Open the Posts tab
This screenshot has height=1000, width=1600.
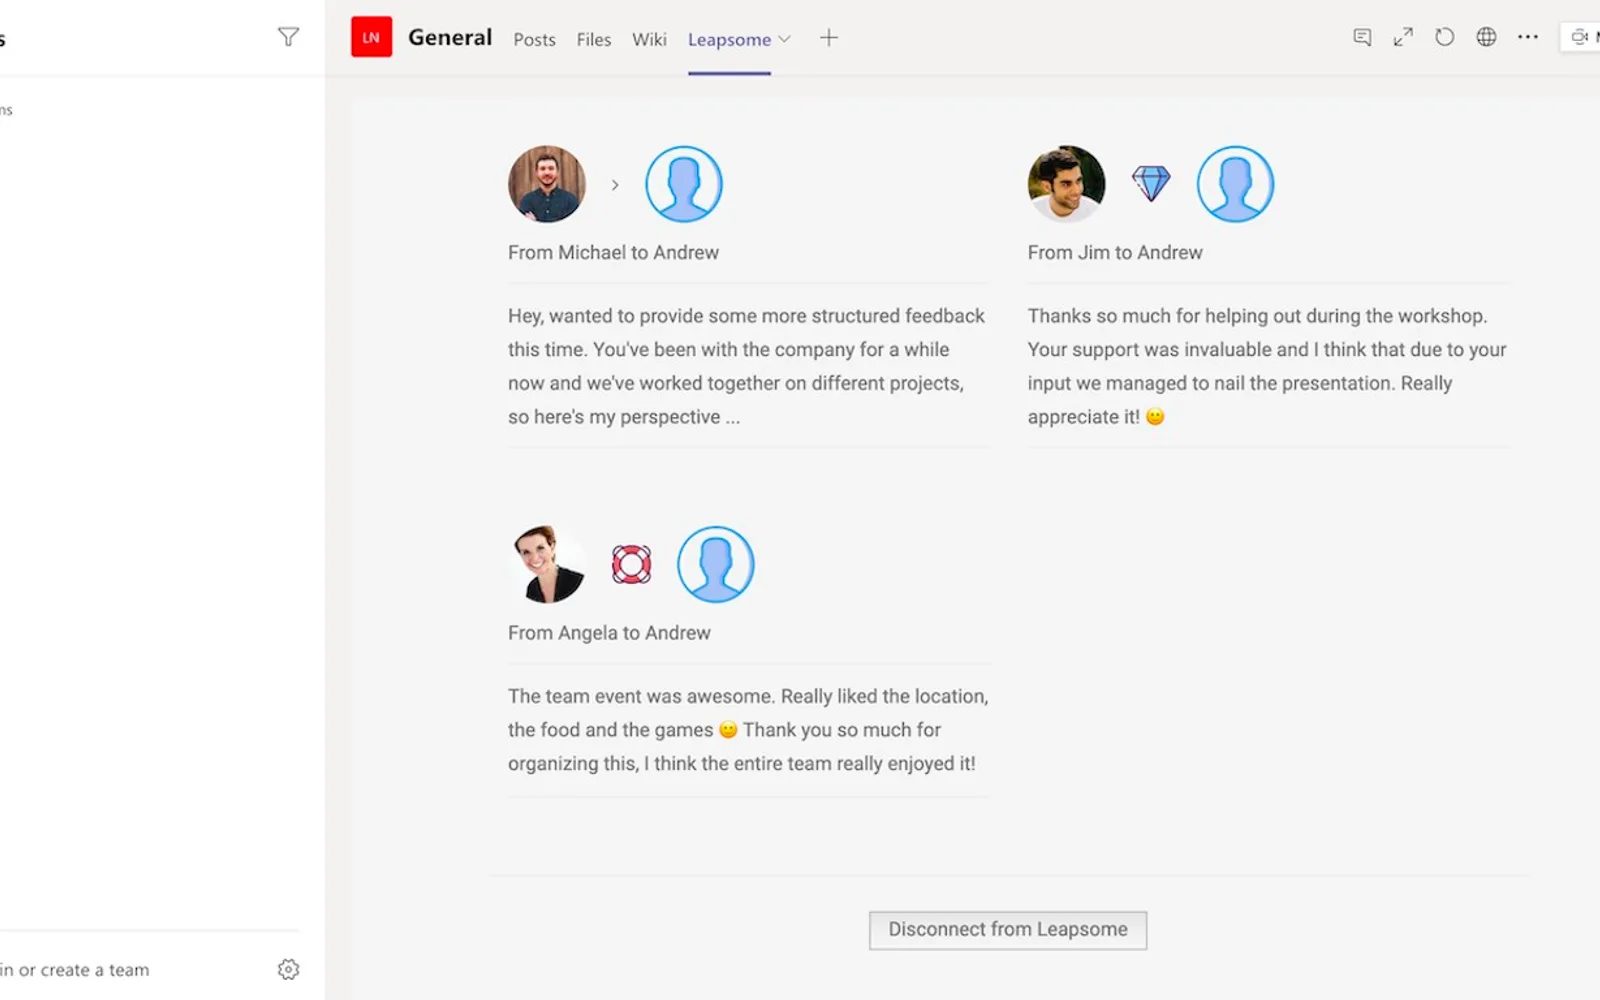534,39
